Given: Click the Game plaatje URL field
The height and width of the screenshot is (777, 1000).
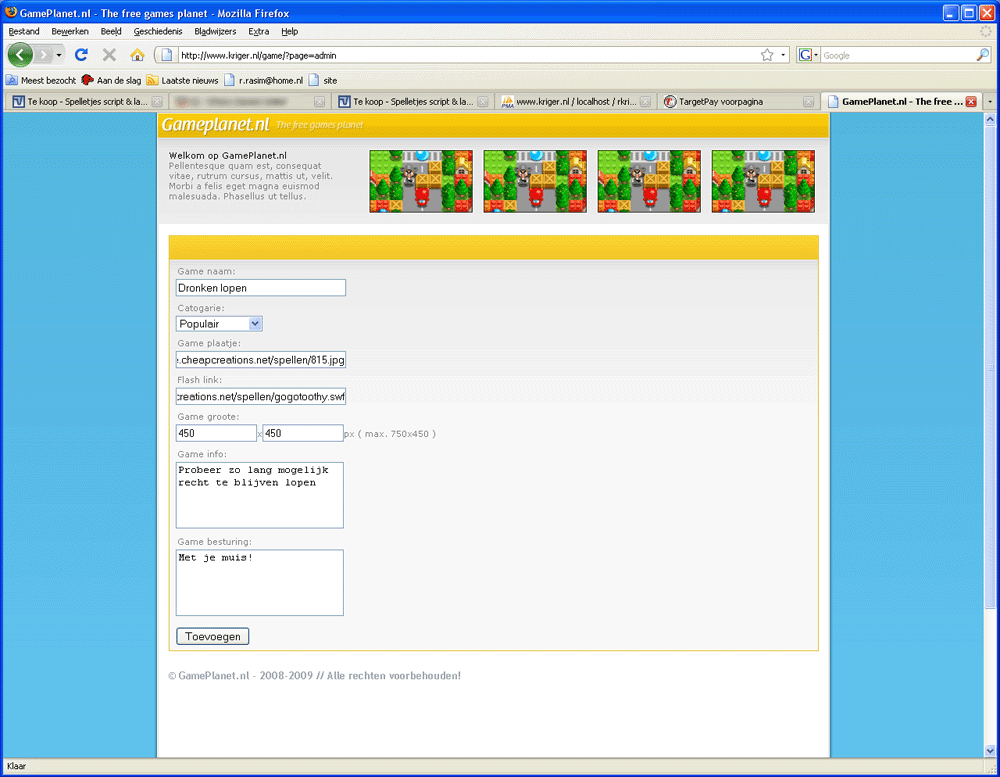Looking at the screenshot, I should click(261, 360).
